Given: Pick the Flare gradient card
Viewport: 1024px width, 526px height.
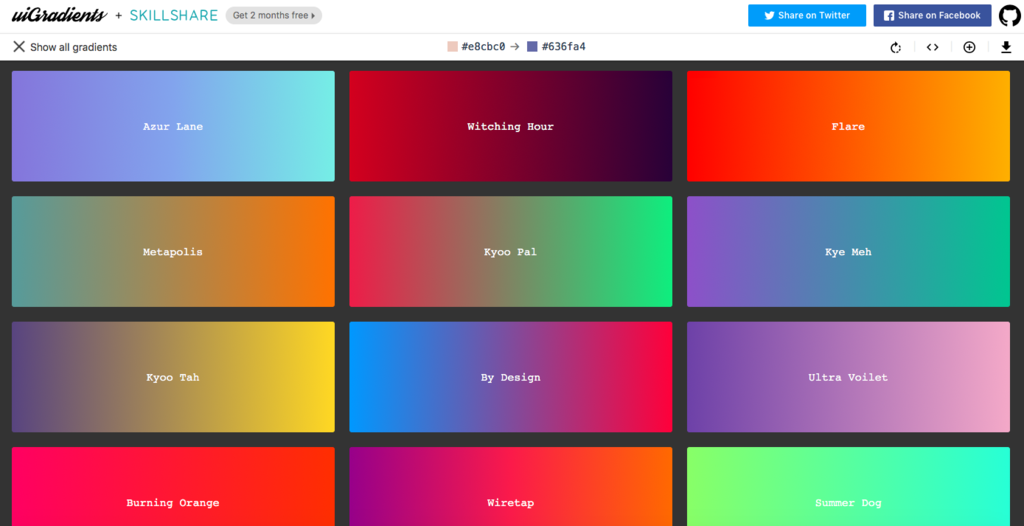Looking at the screenshot, I should click(848, 126).
